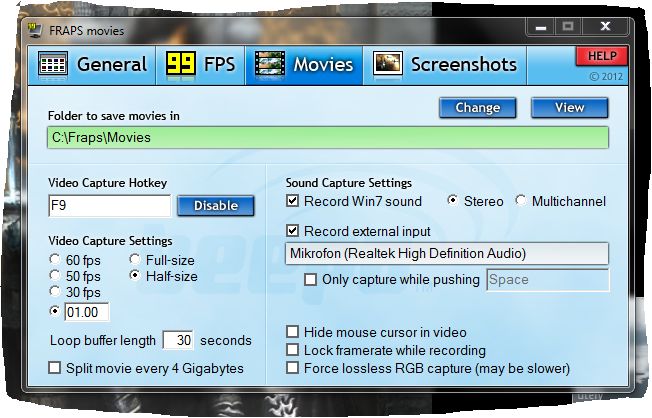This screenshot has width=652, height=418.
Task: Click the Screenshots picture icon
Action: coord(388,64)
